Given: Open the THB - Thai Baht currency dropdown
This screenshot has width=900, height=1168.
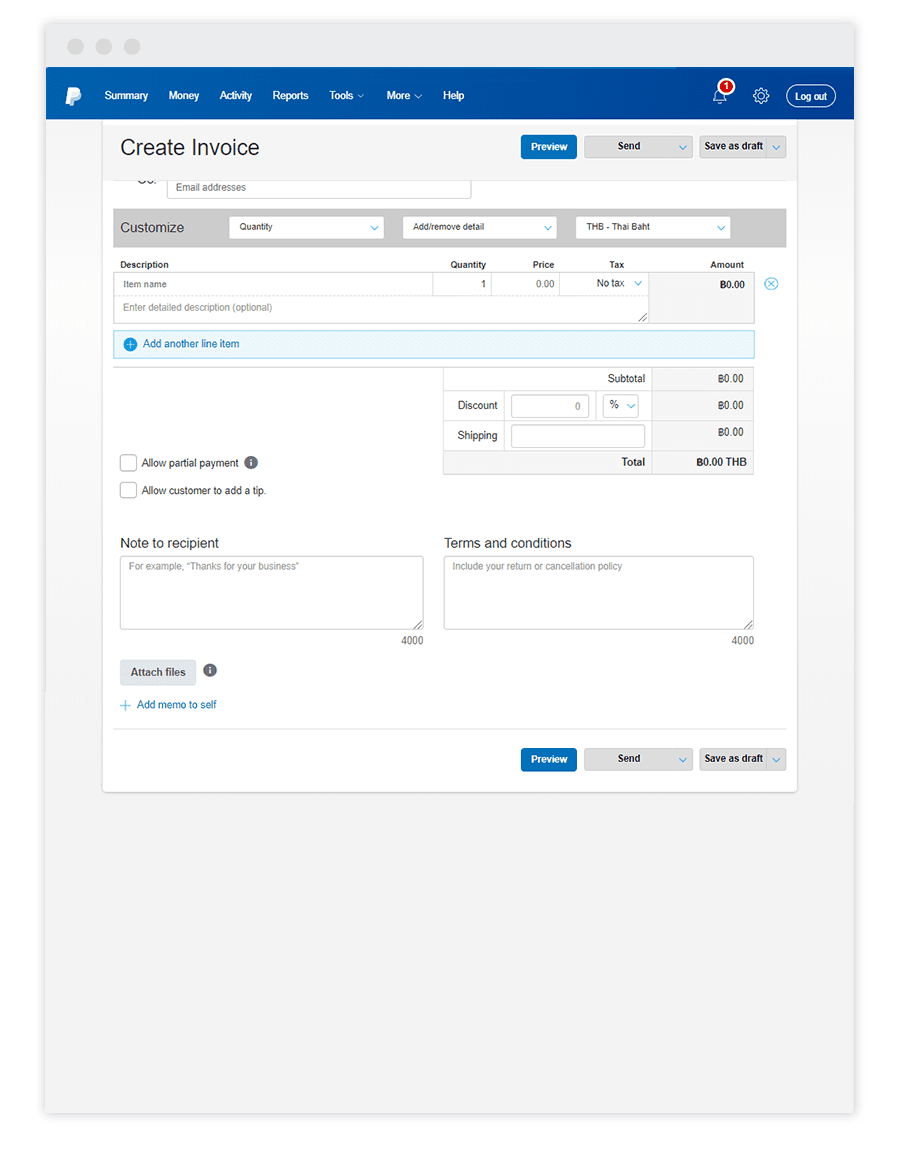Looking at the screenshot, I should point(653,227).
